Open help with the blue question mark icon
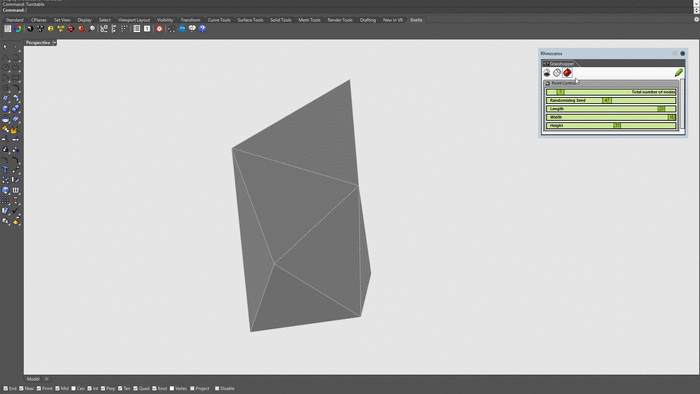 click(x=203, y=29)
